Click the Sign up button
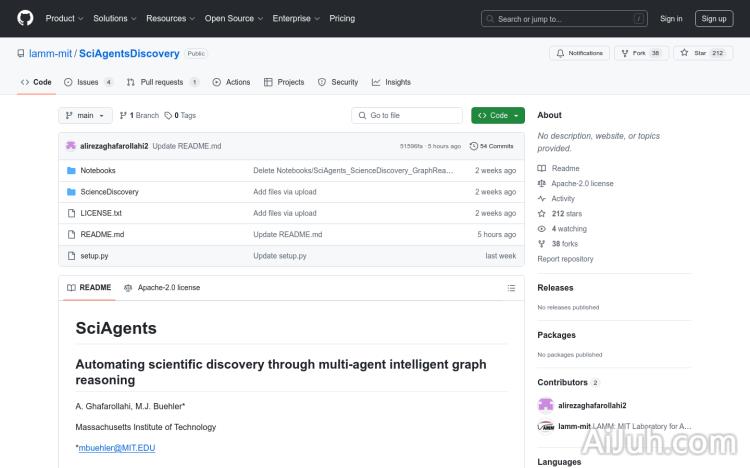 (x=714, y=19)
